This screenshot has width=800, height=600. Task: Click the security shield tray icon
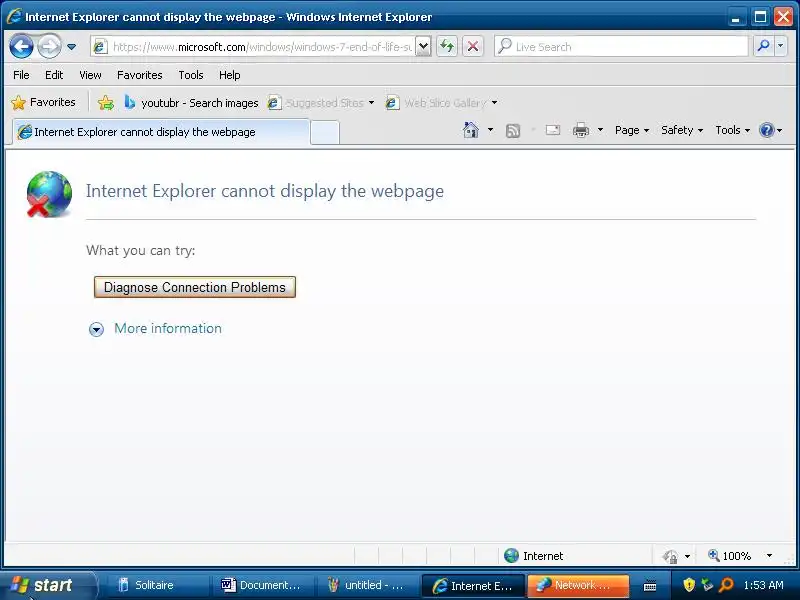(689, 585)
